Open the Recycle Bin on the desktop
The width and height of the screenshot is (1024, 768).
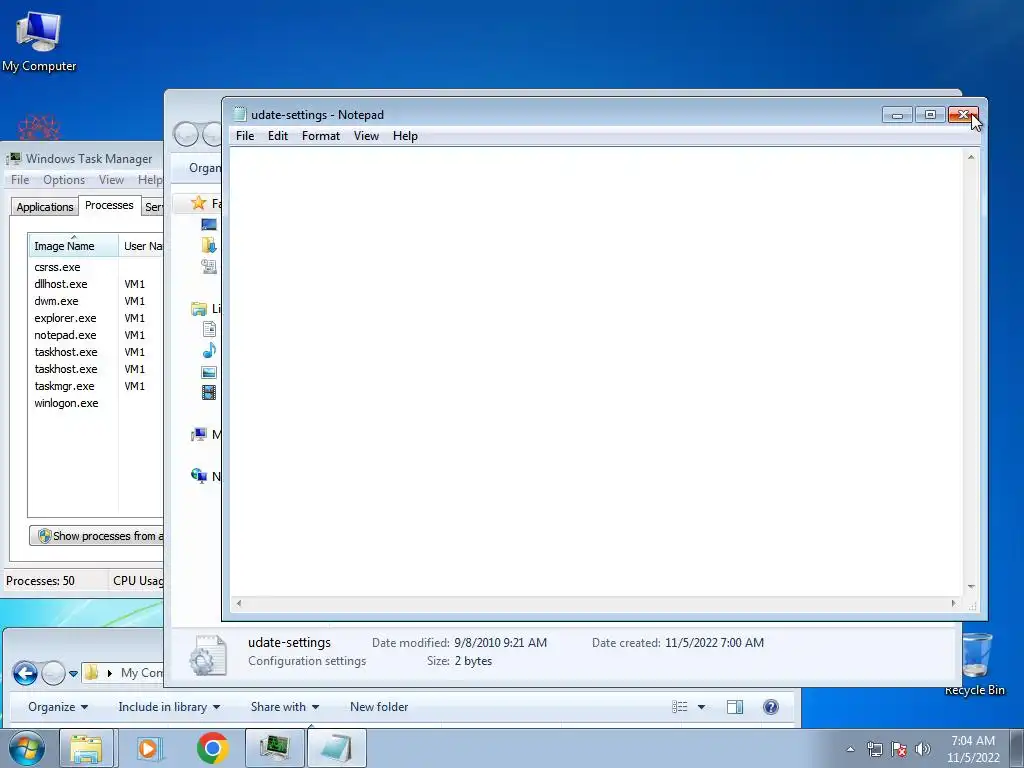click(x=976, y=664)
